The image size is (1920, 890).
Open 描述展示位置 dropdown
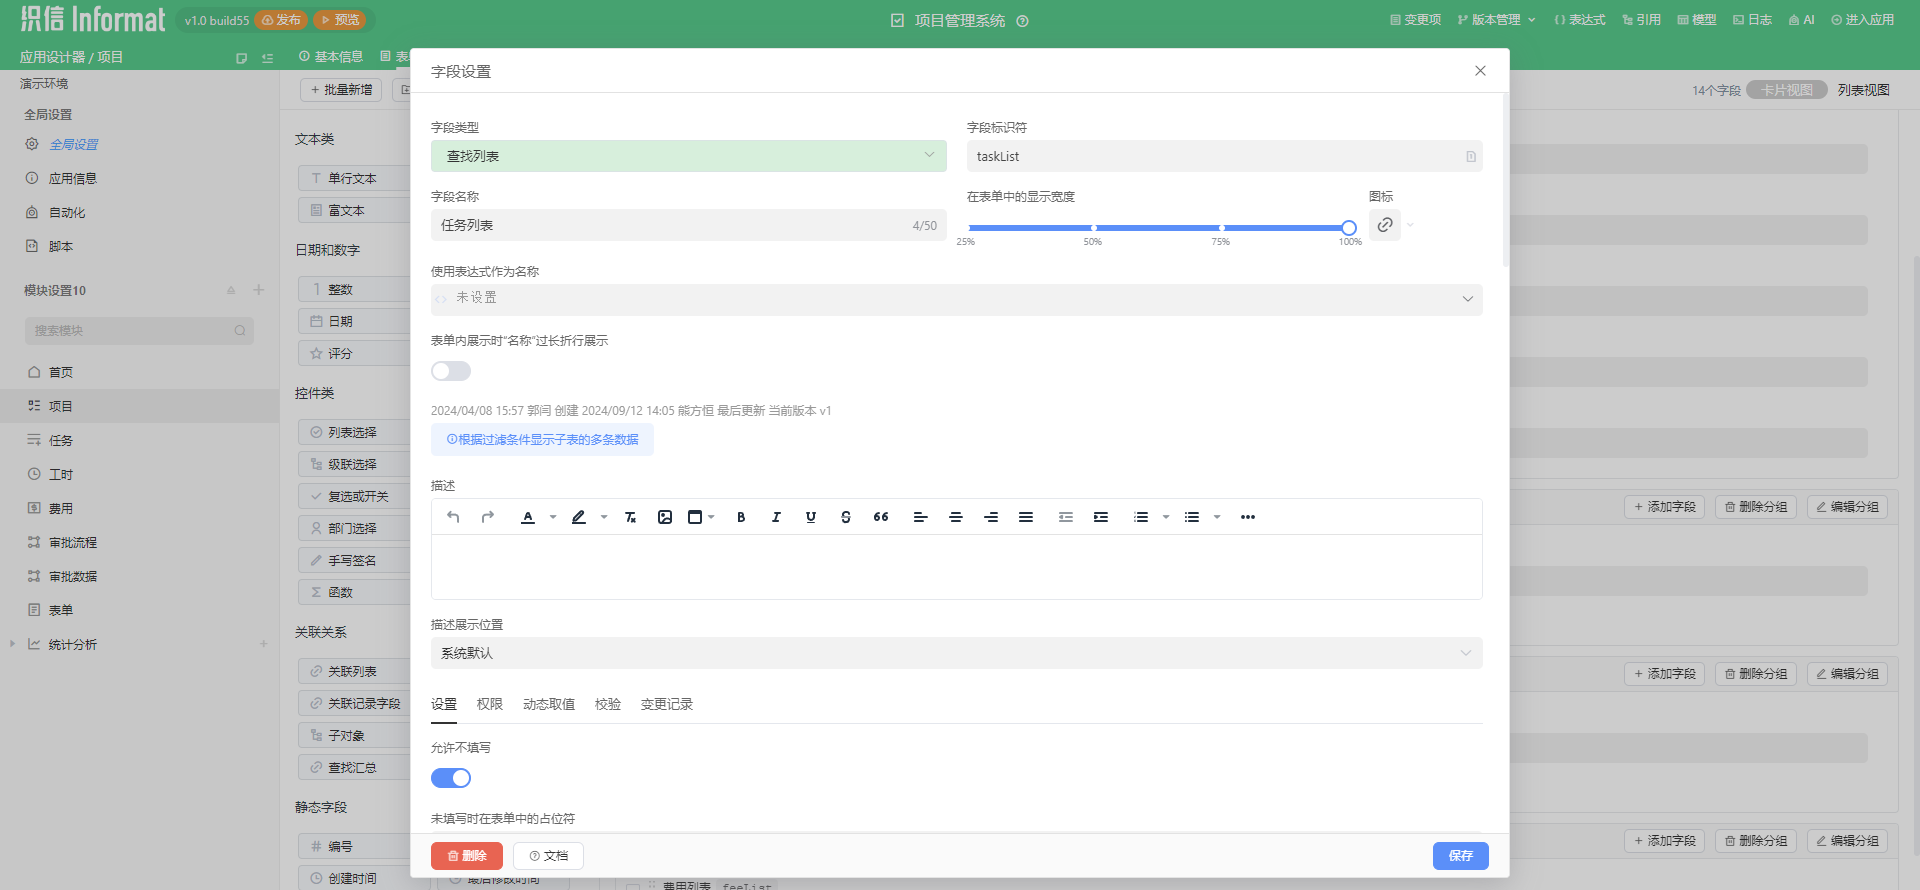957,653
